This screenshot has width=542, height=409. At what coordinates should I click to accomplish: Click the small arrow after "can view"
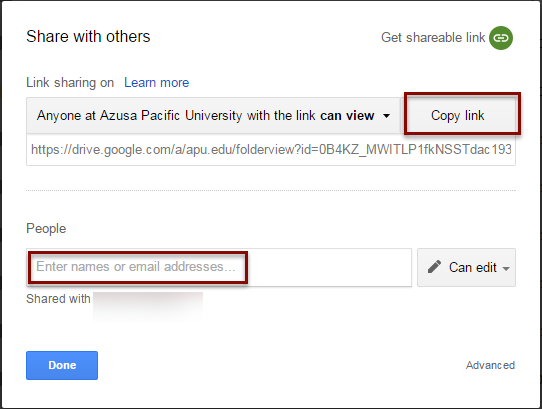click(386, 116)
